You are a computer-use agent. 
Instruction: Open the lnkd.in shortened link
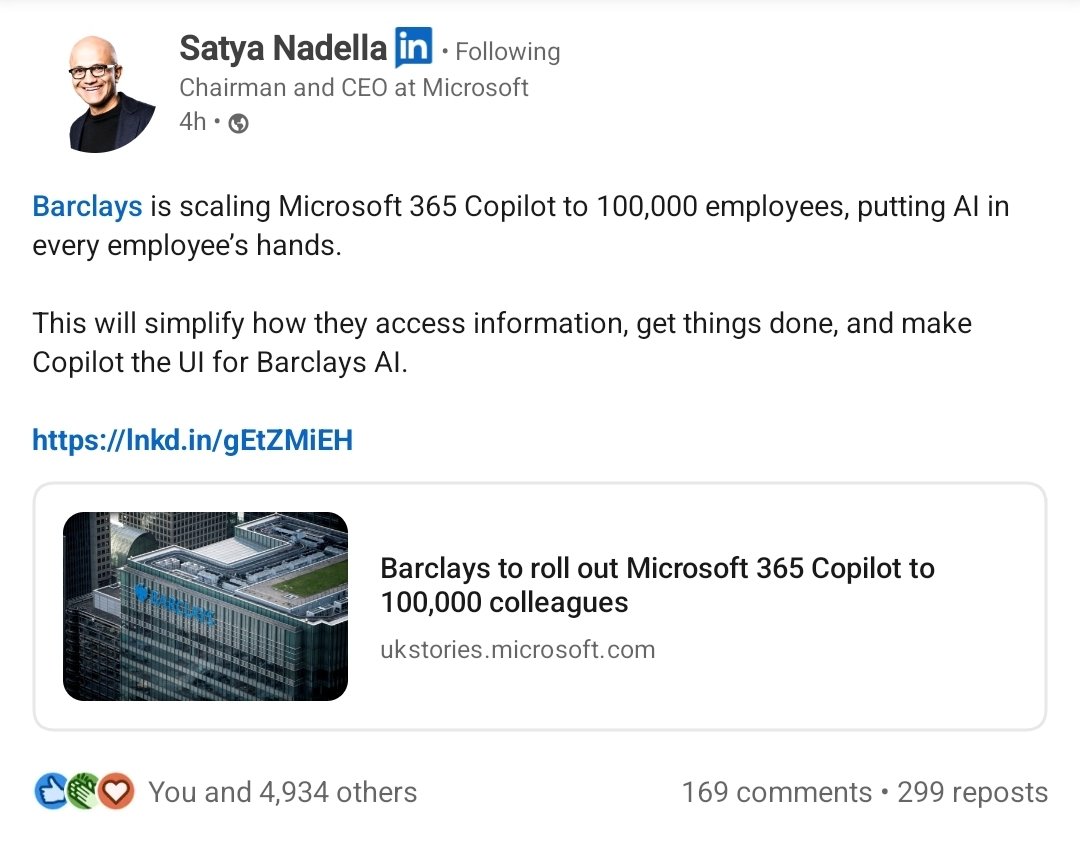click(x=192, y=439)
